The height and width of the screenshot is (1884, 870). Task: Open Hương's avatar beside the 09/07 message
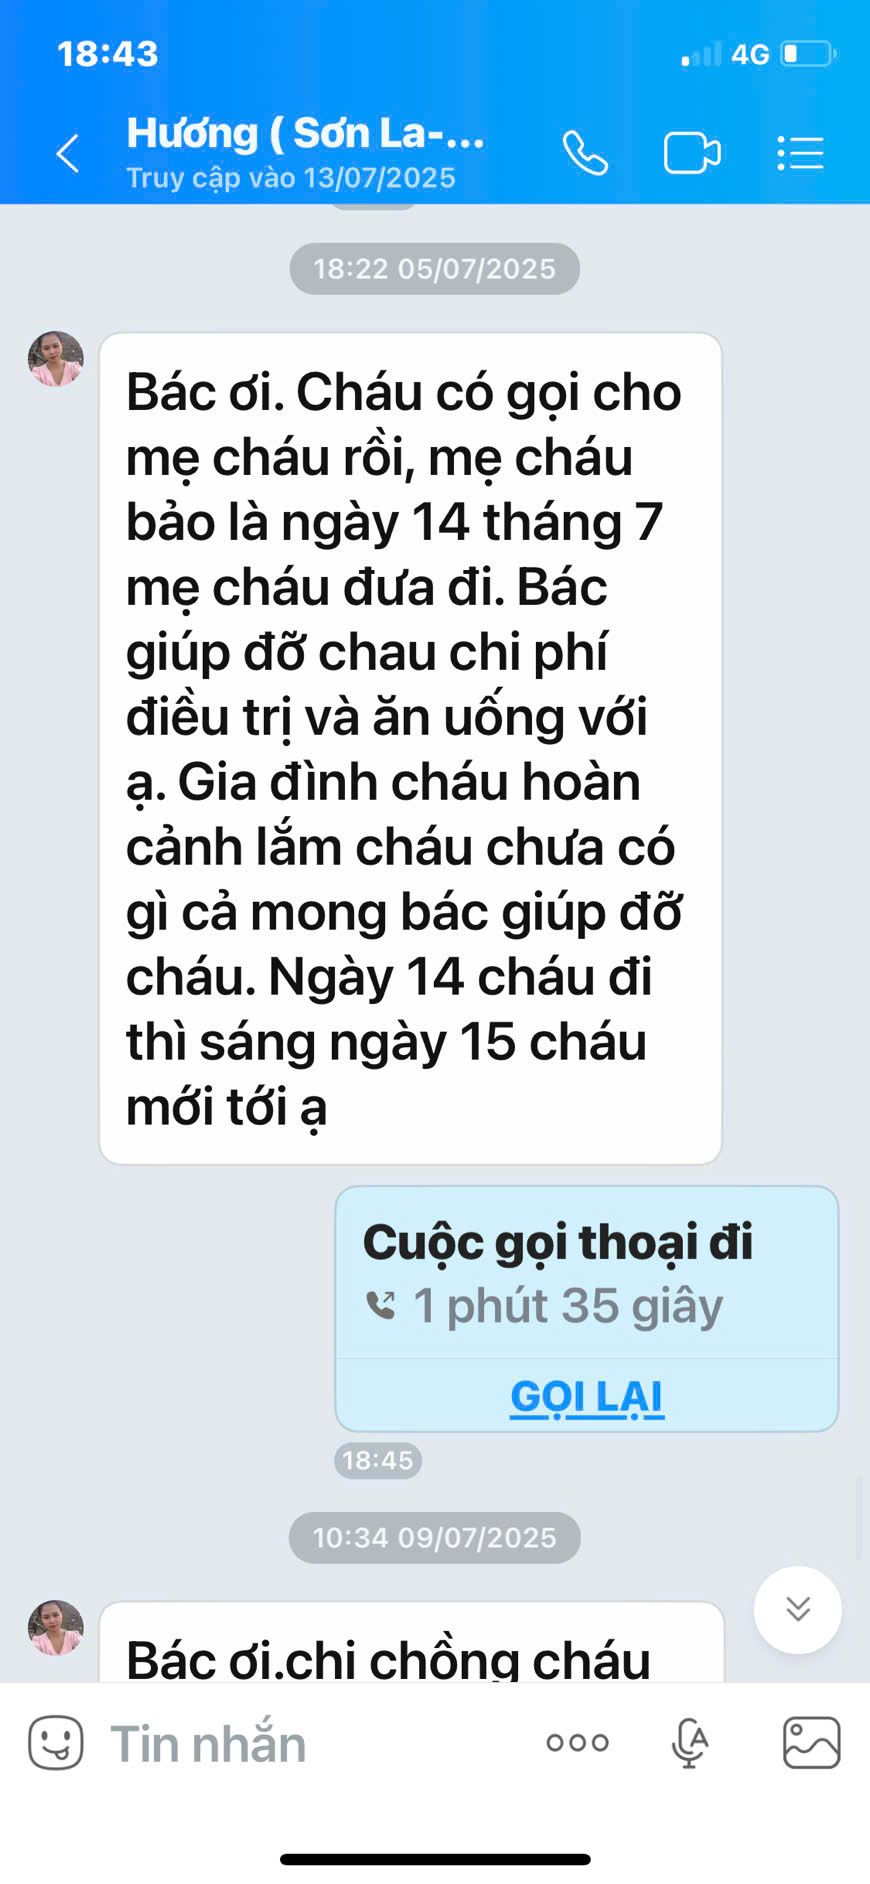click(56, 1628)
